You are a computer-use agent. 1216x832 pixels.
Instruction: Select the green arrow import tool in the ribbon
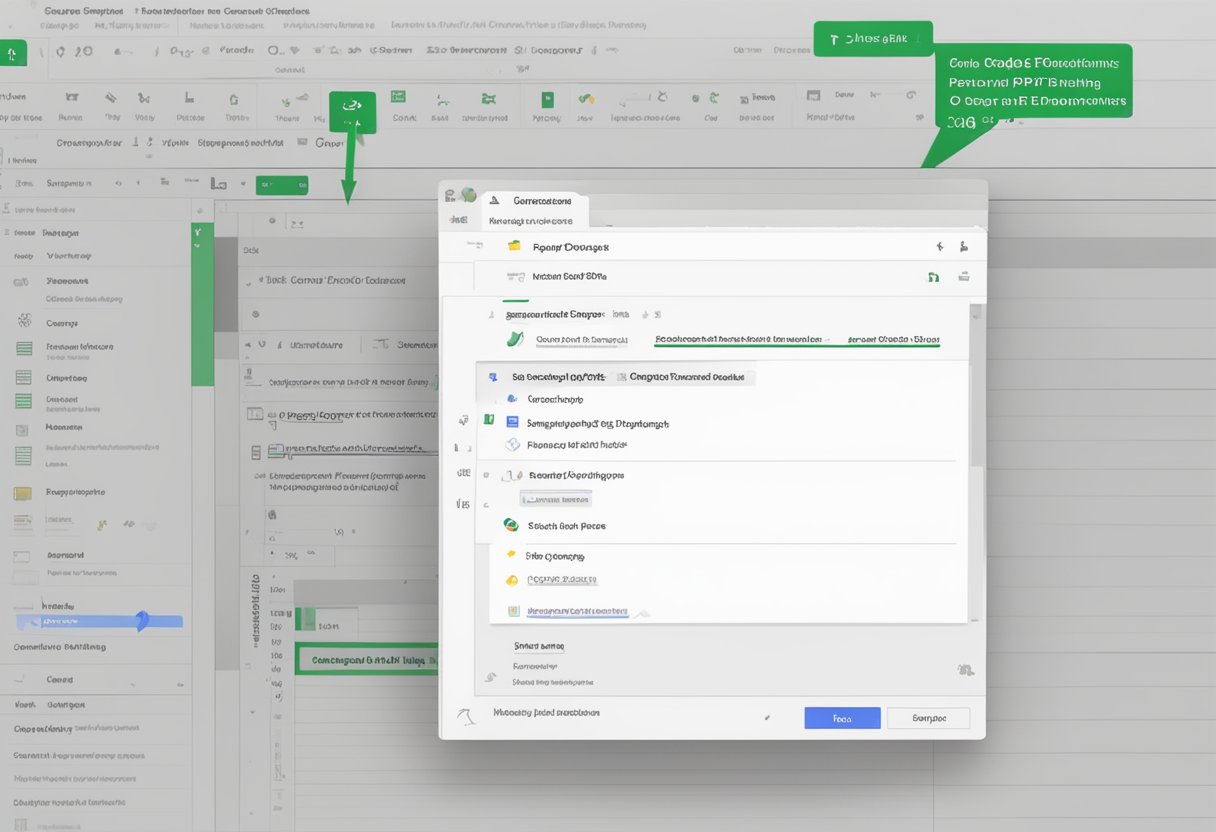tap(351, 108)
